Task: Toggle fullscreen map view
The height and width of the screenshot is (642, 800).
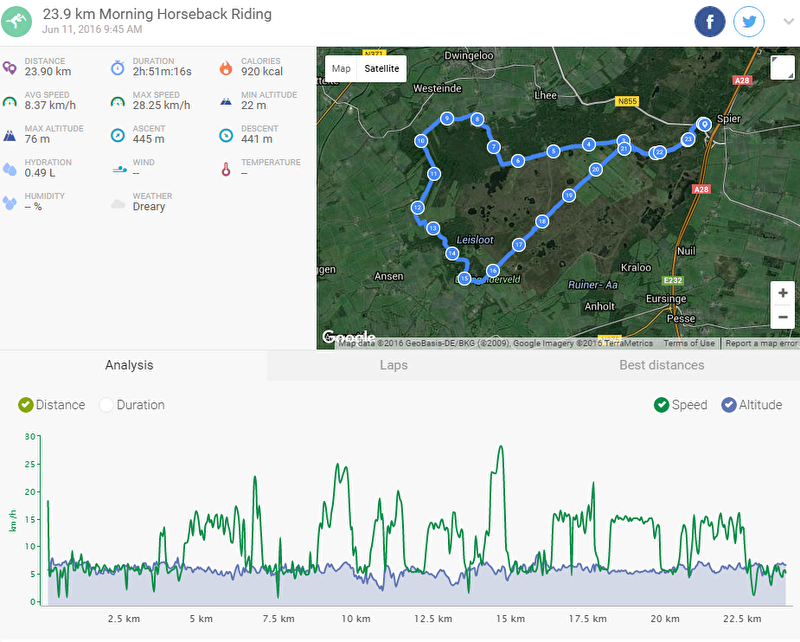Action: [x=782, y=68]
